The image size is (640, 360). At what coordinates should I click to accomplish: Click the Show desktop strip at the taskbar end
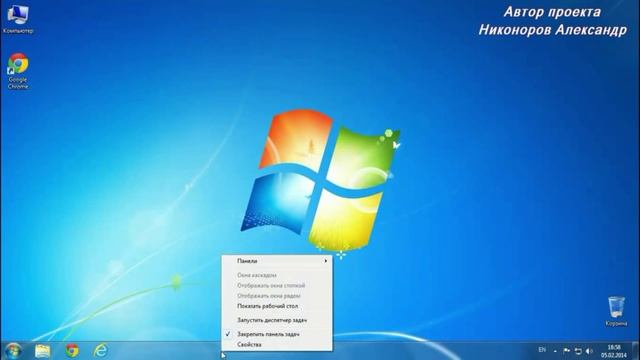635,351
